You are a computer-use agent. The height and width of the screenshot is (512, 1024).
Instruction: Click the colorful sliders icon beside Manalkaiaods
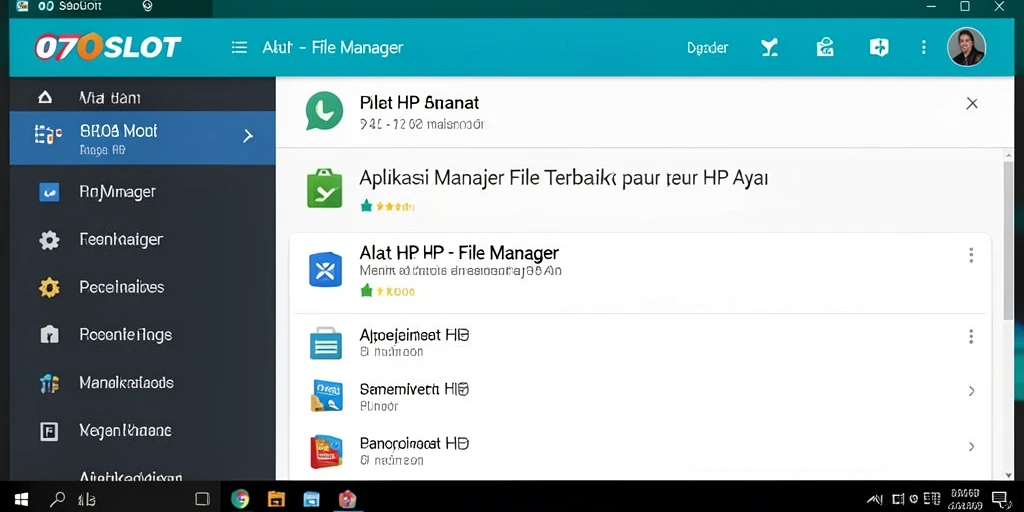(49, 383)
